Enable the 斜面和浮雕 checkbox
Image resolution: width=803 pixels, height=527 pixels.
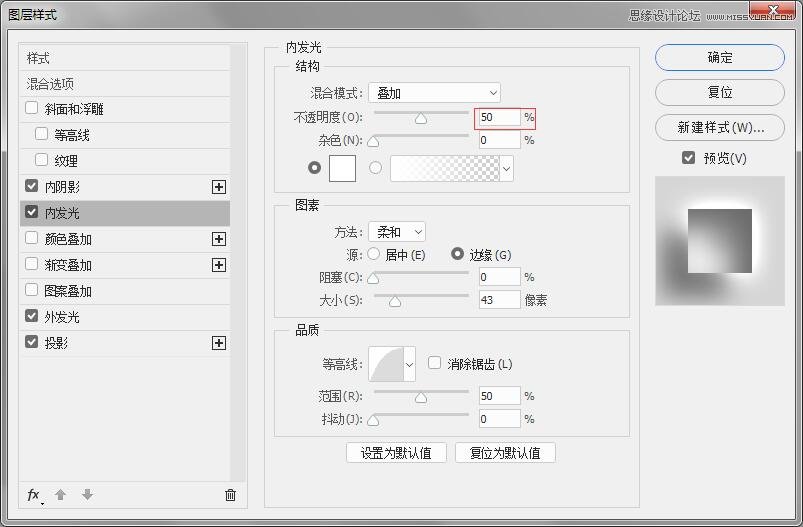point(32,108)
